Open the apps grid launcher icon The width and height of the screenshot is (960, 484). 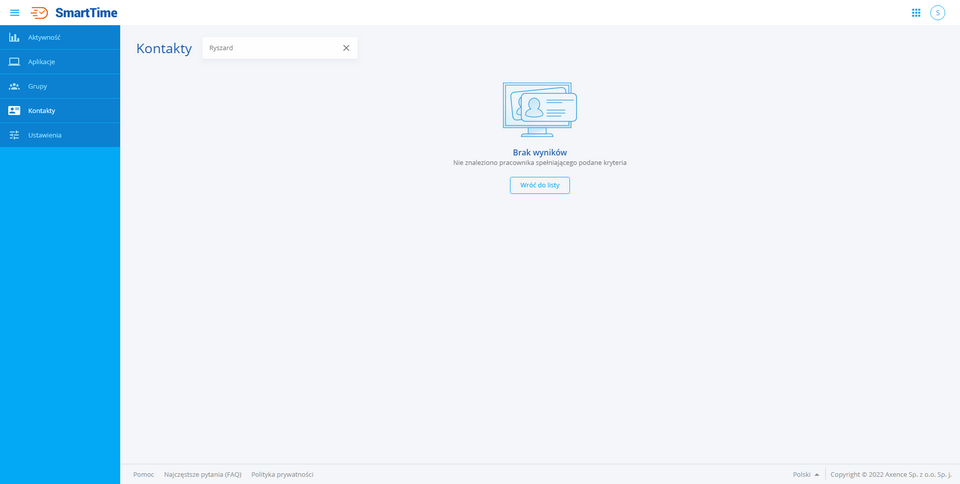coord(916,13)
